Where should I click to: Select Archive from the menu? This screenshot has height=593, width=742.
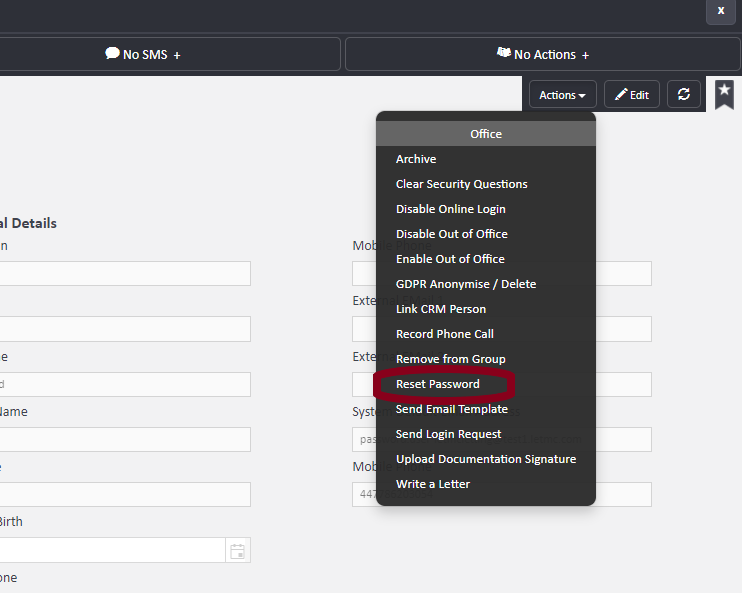(416, 159)
